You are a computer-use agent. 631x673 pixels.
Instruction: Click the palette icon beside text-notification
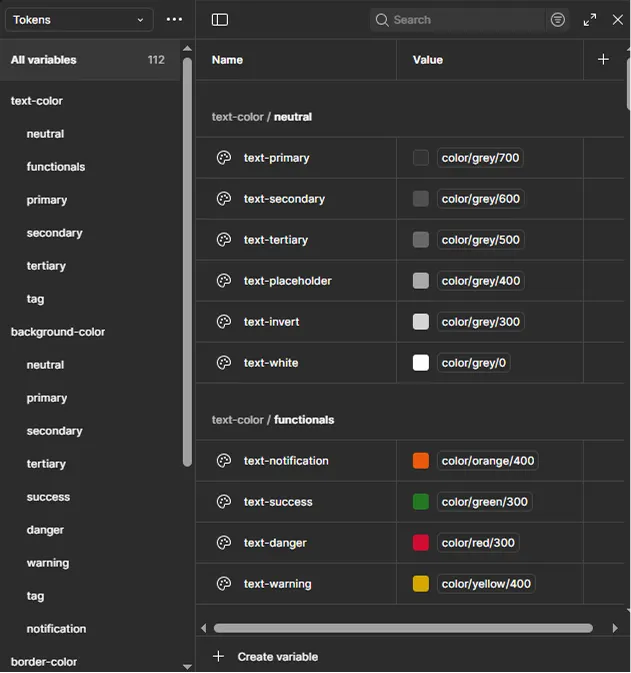point(224,461)
